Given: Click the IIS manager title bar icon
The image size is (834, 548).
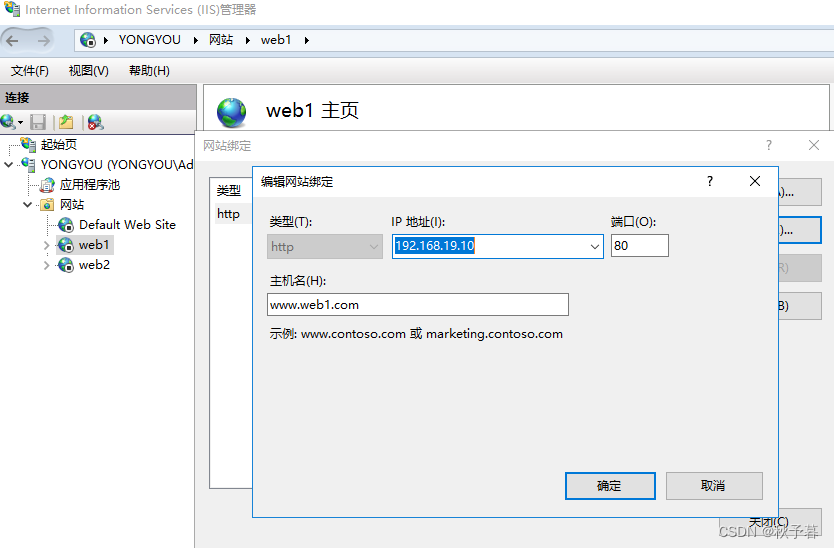Looking at the screenshot, I should pos(12,10).
